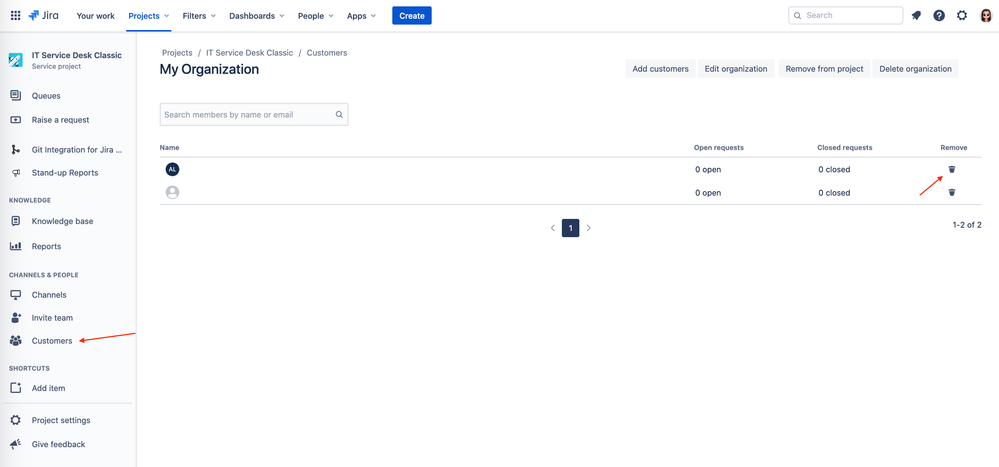Open Knowledge base in the sidebar
The image size is (999, 467).
(x=62, y=221)
